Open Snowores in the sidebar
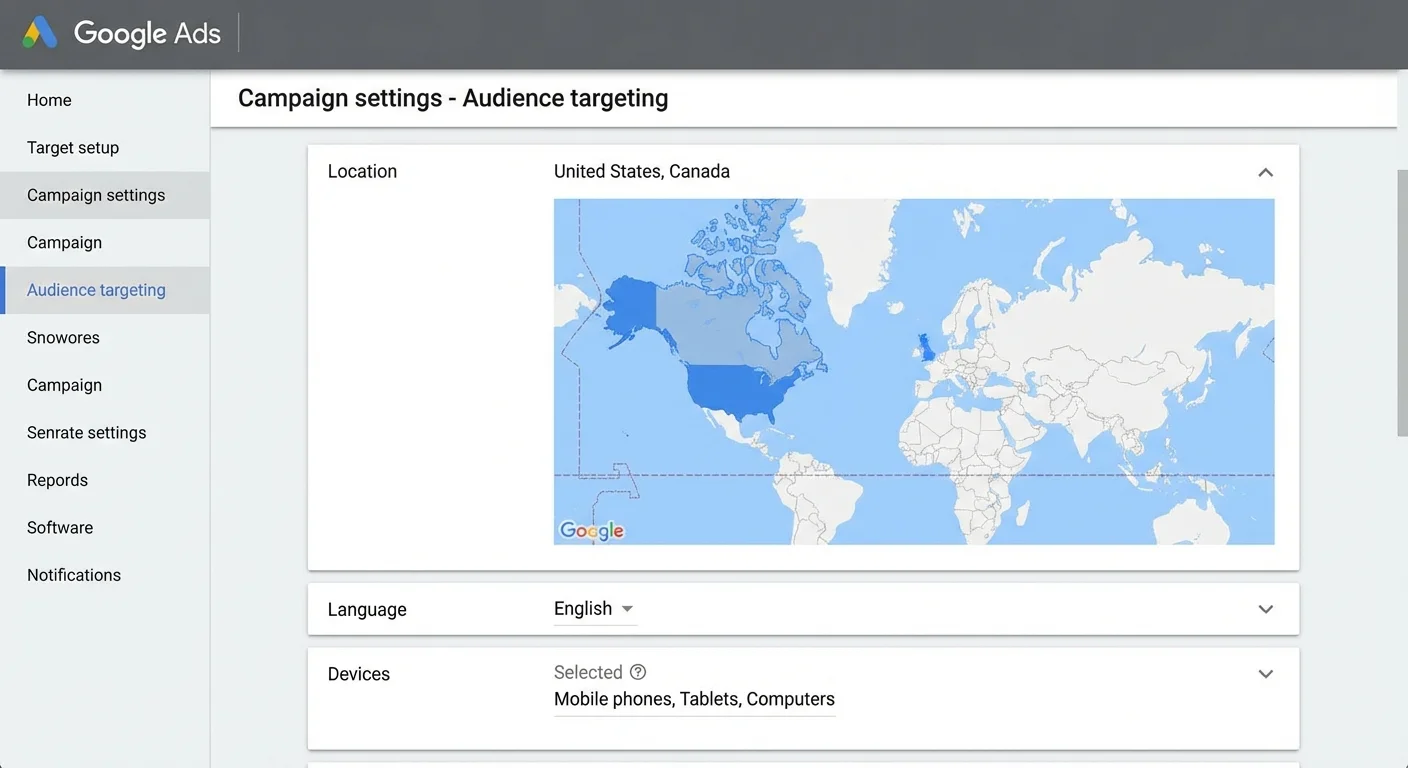This screenshot has width=1408, height=768. [105, 338]
